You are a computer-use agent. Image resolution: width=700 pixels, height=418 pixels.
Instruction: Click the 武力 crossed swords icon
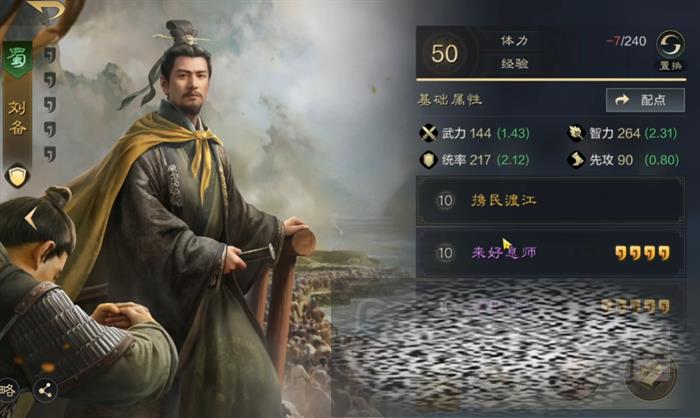428,133
